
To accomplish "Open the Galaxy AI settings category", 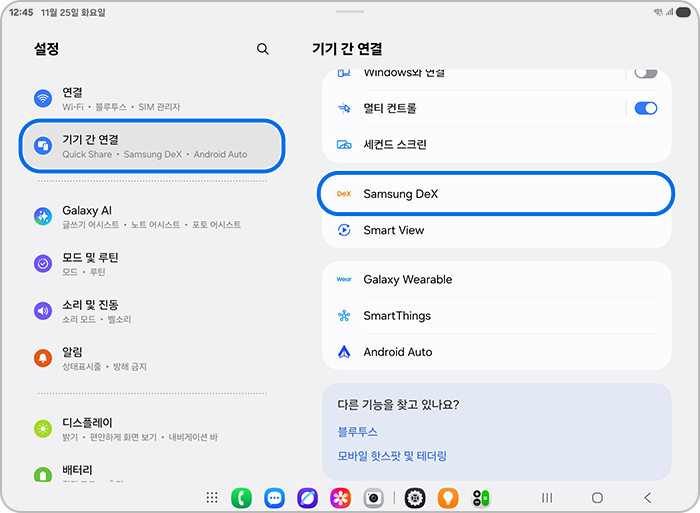I will coord(152,217).
